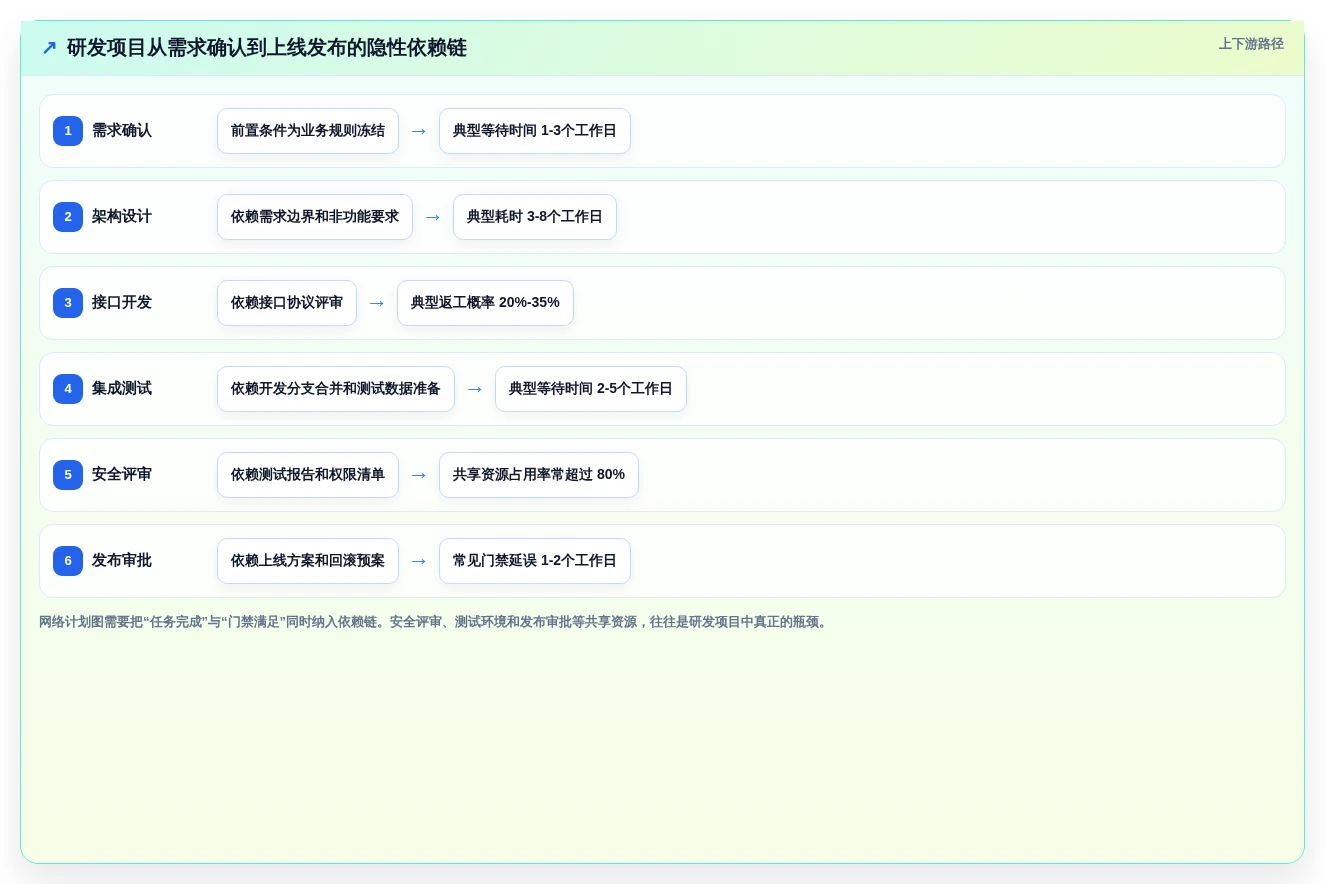Click the 接口开发 step name

[x=122, y=303]
